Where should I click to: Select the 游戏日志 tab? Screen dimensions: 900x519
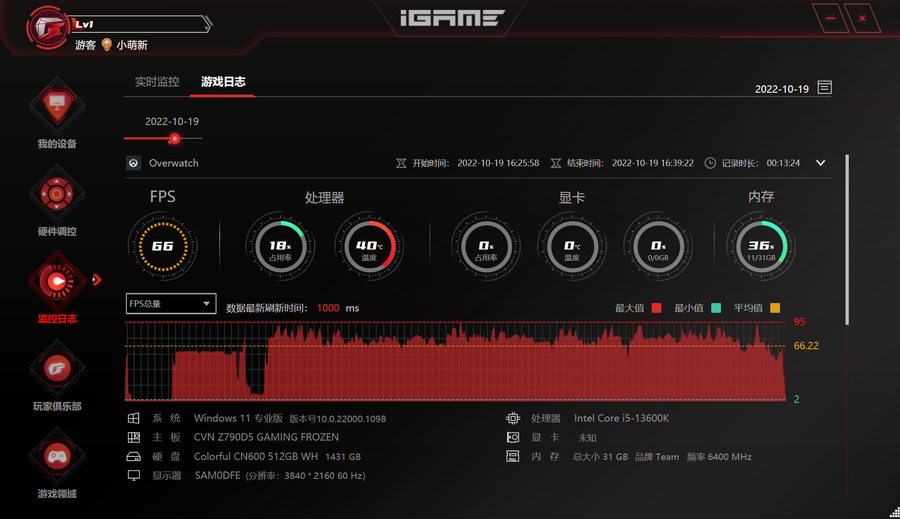pyautogui.click(x=223, y=82)
